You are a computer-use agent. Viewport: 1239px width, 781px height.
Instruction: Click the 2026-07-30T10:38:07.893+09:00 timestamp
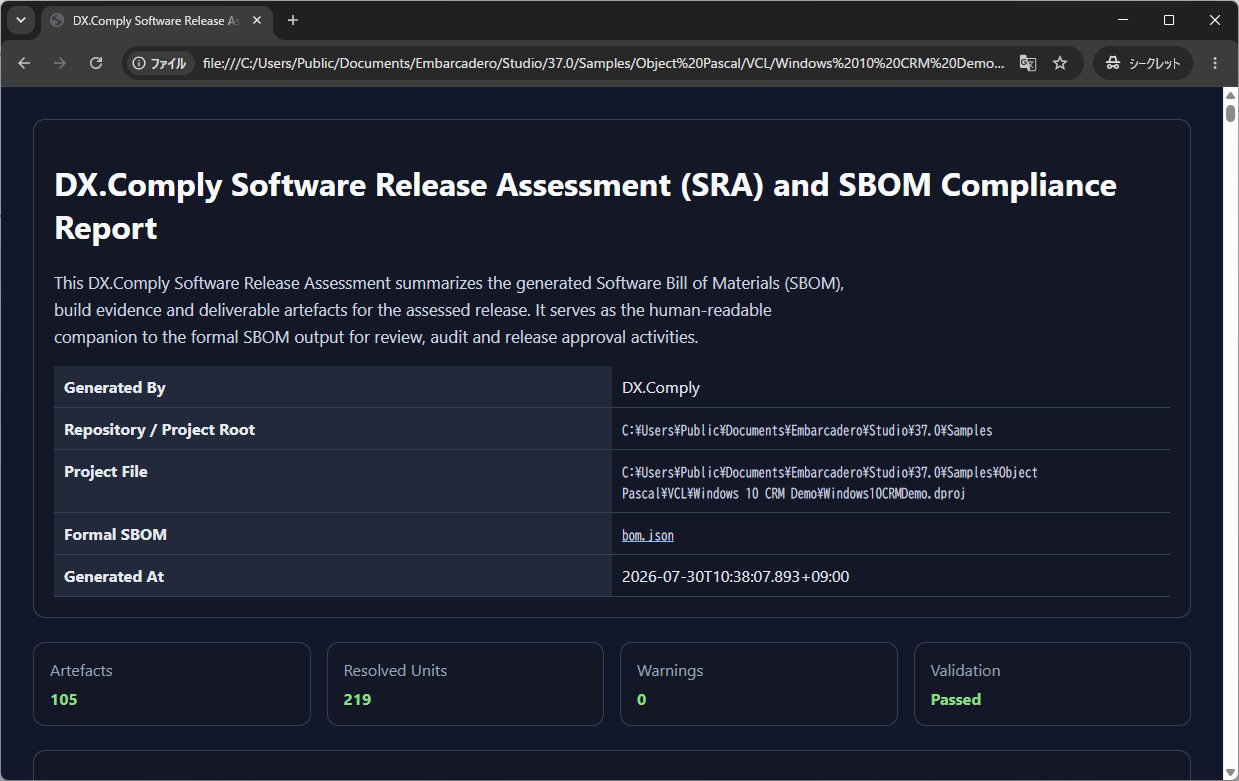pos(736,577)
